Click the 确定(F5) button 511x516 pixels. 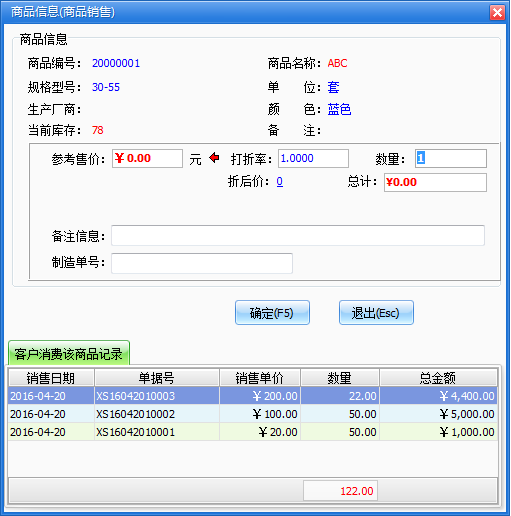pos(272,313)
